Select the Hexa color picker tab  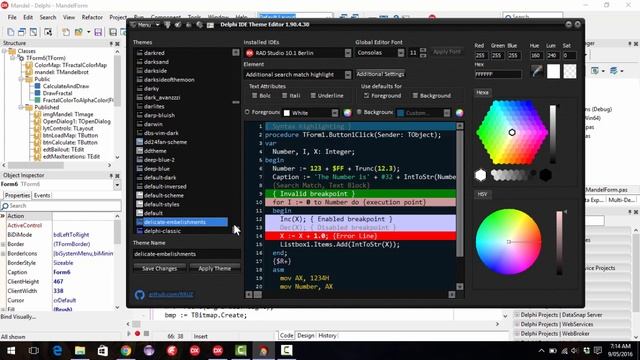tap(482, 93)
